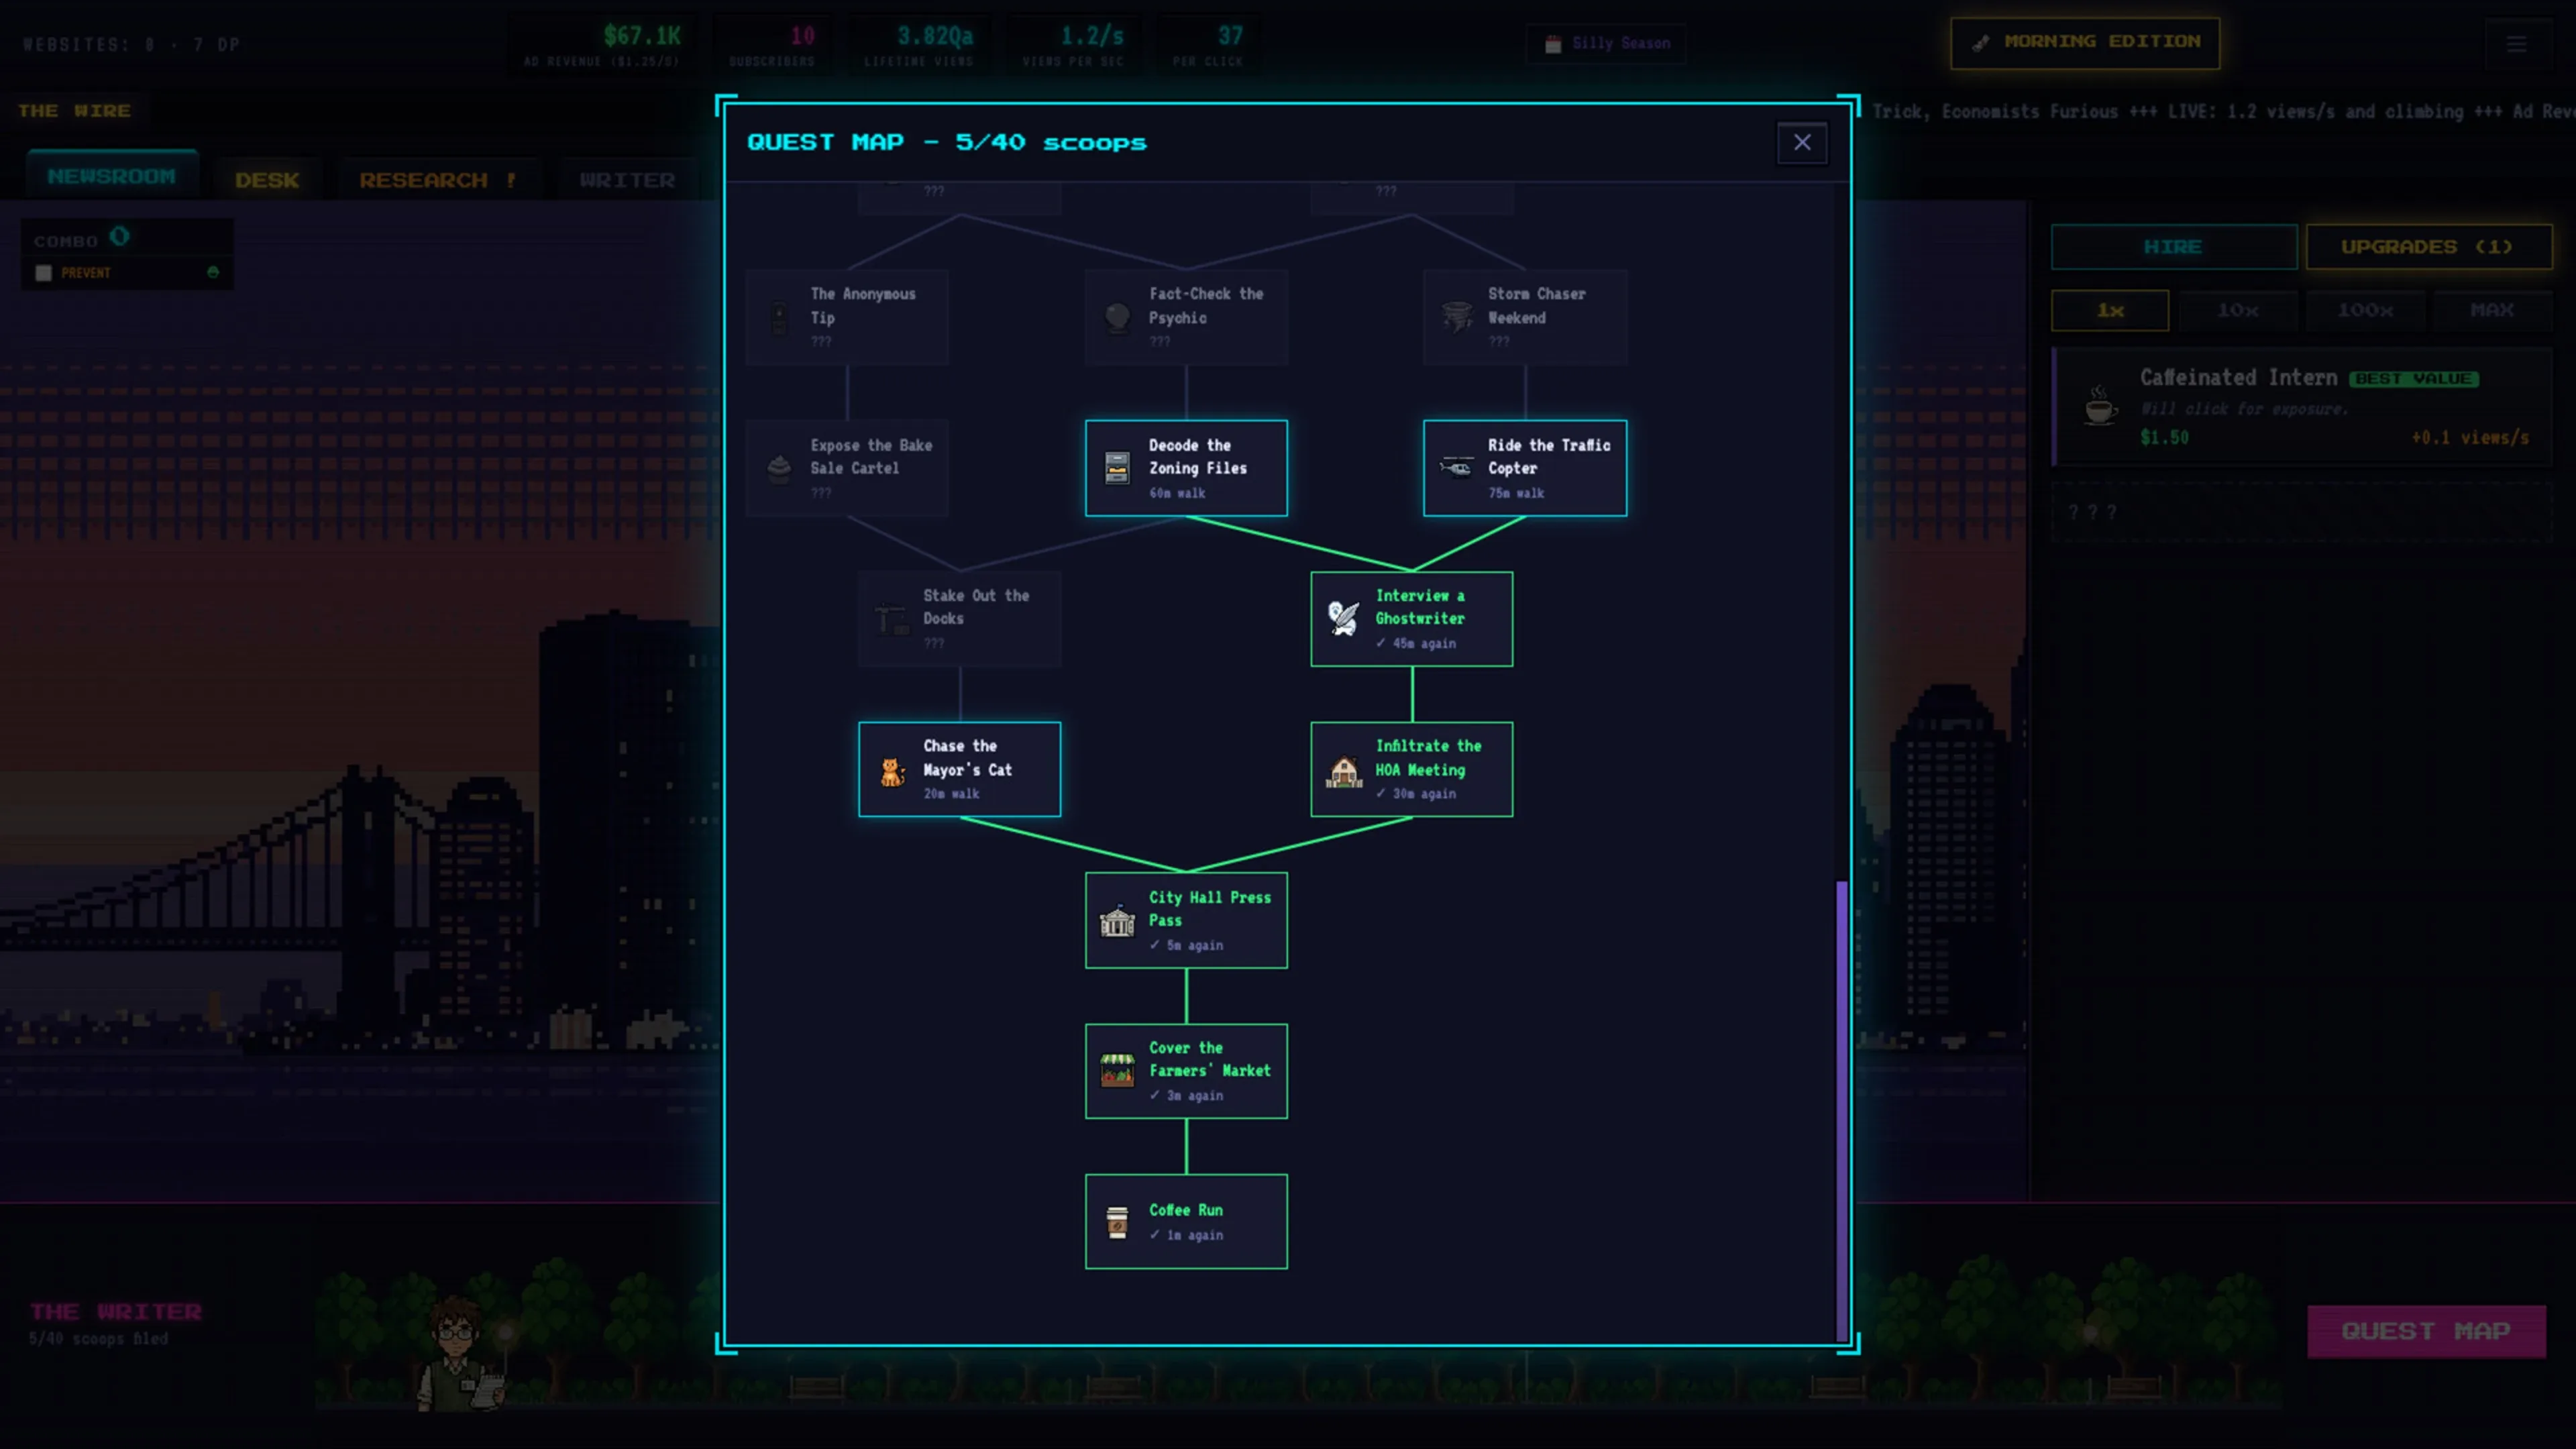Image resolution: width=2576 pixels, height=1449 pixels.
Task: Click the pink Quest Map button
Action: [2426, 1331]
